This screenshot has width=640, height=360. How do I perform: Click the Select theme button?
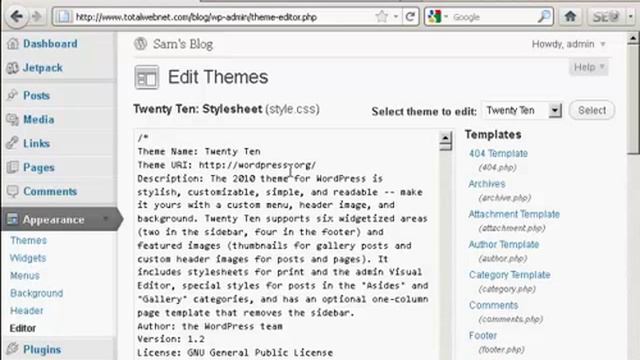pos(591,110)
